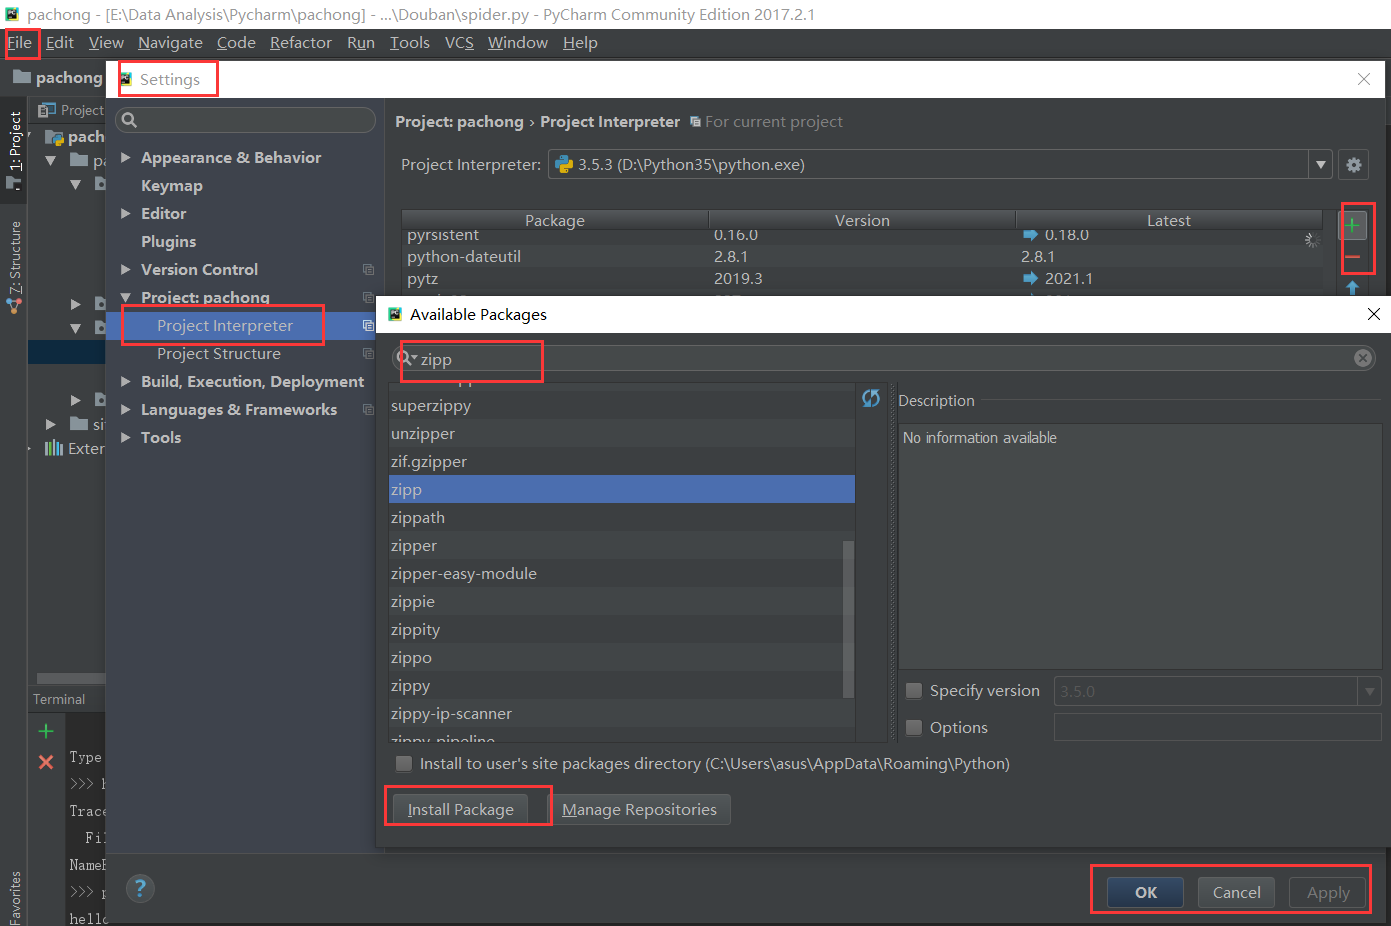Expand Build, Execution, Deployment settings

126,382
